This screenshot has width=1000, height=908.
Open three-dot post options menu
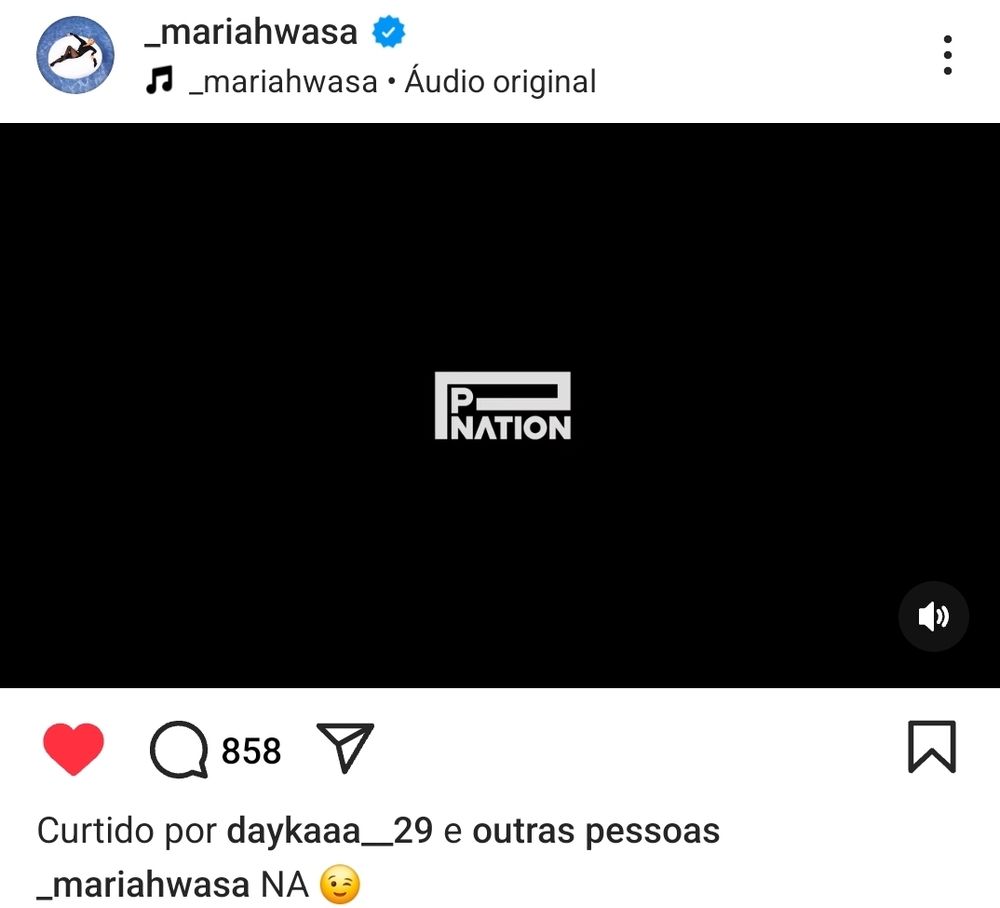[x=948, y=55]
